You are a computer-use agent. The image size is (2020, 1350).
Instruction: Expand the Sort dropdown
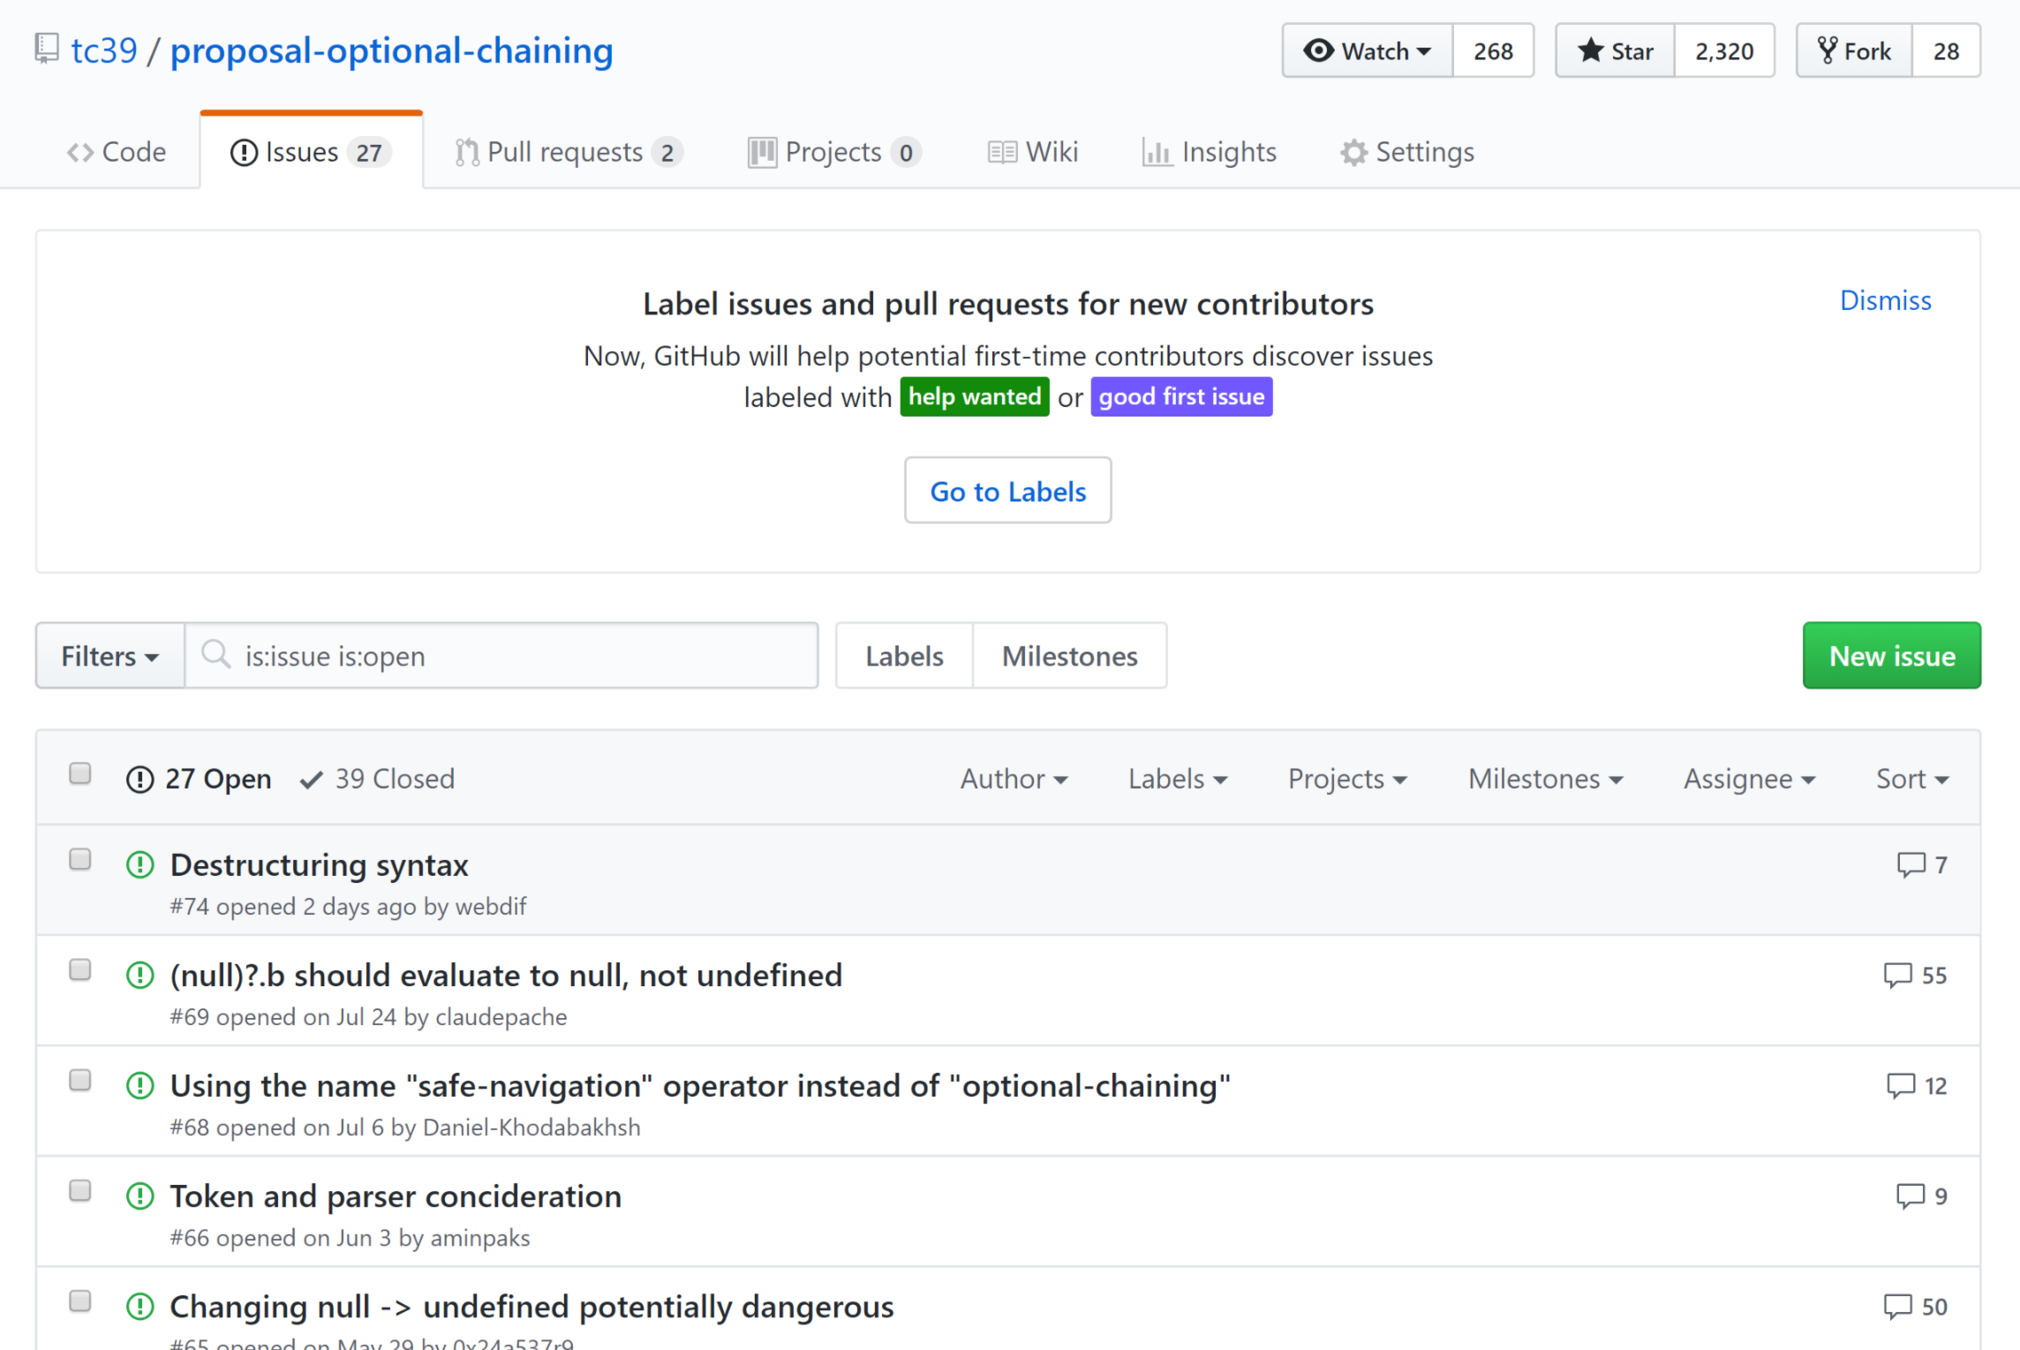1911,779
